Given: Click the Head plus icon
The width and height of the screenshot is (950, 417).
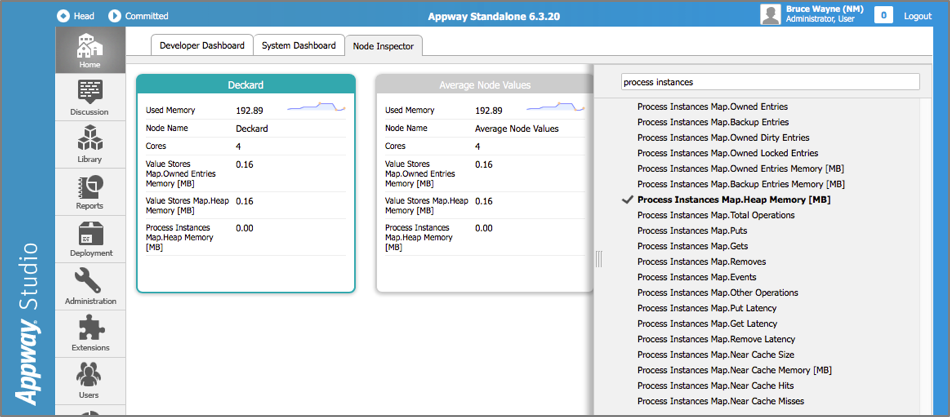Looking at the screenshot, I should coord(63,16).
